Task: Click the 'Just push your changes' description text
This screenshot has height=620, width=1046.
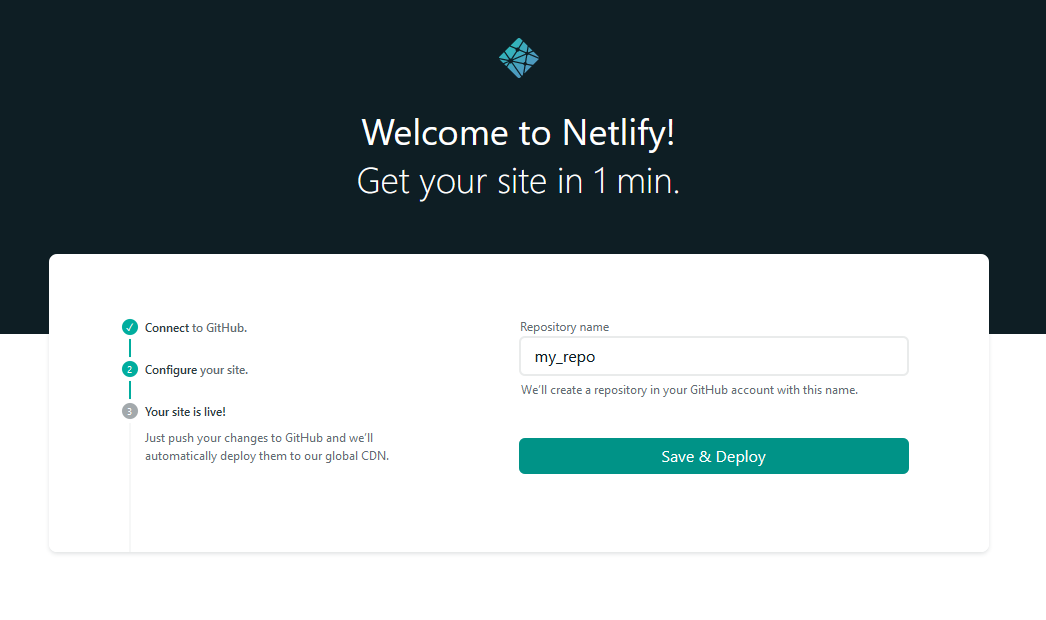Action: tap(266, 447)
